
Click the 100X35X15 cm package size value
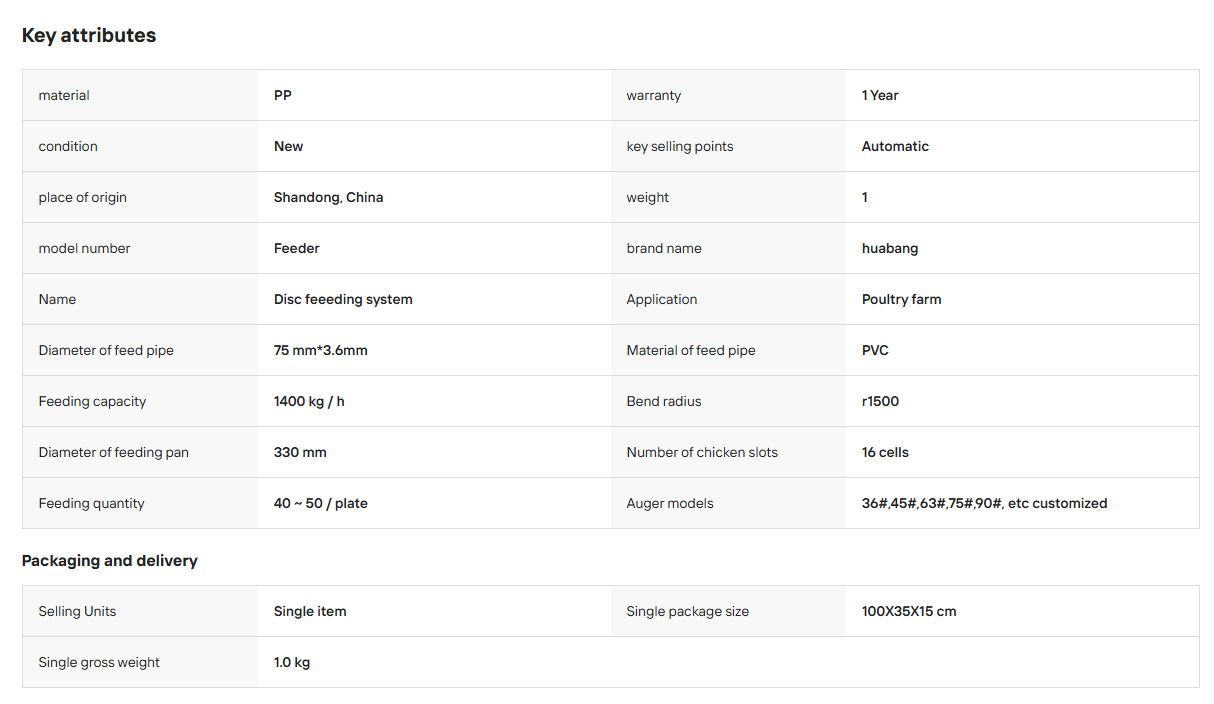click(x=909, y=611)
